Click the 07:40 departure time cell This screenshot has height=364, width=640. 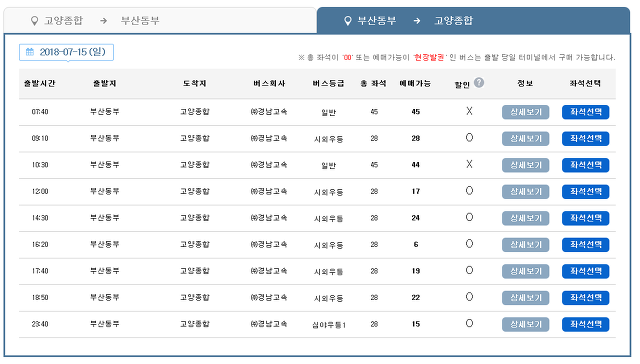point(40,112)
